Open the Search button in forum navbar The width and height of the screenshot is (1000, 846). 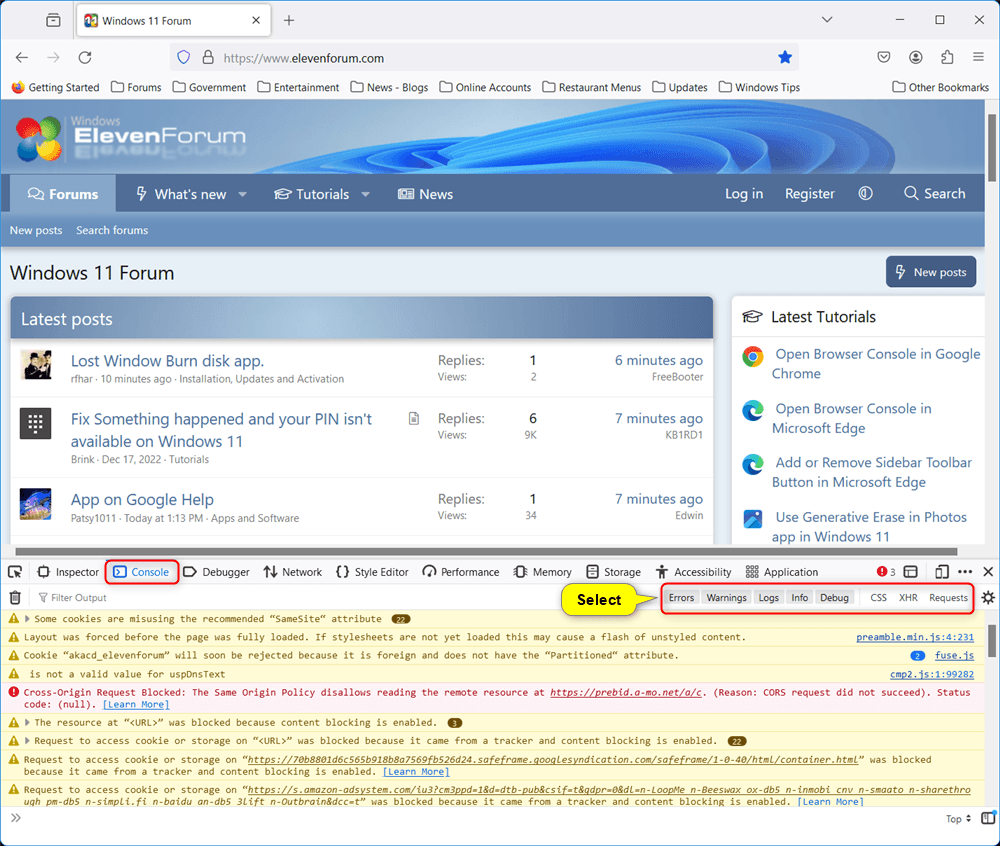coord(934,194)
